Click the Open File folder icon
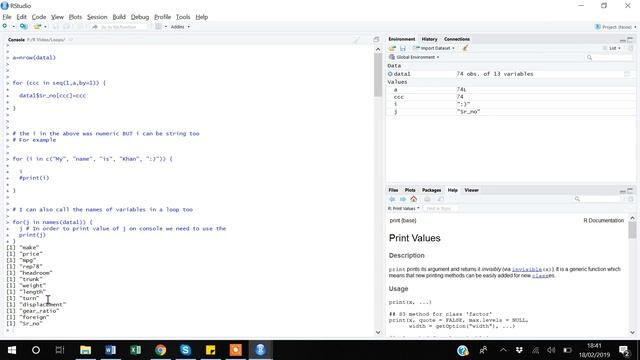 (x=38, y=27)
